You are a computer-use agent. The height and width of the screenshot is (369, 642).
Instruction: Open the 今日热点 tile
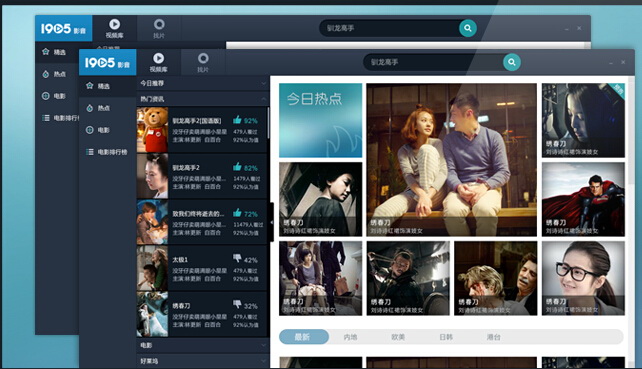pyautogui.click(x=321, y=120)
